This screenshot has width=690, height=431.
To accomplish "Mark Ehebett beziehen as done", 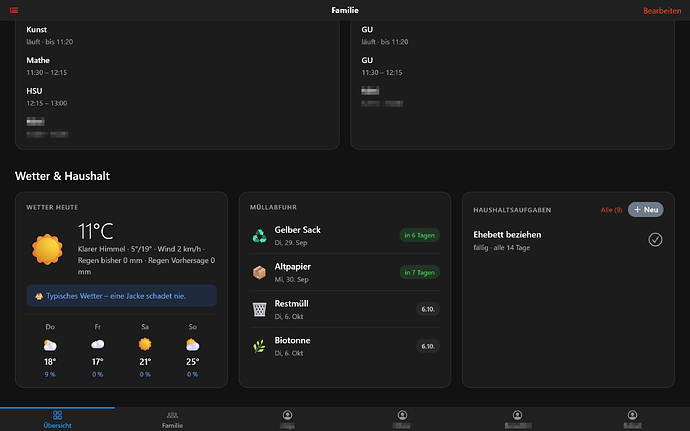I will pyautogui.click(x=655, y=240).
